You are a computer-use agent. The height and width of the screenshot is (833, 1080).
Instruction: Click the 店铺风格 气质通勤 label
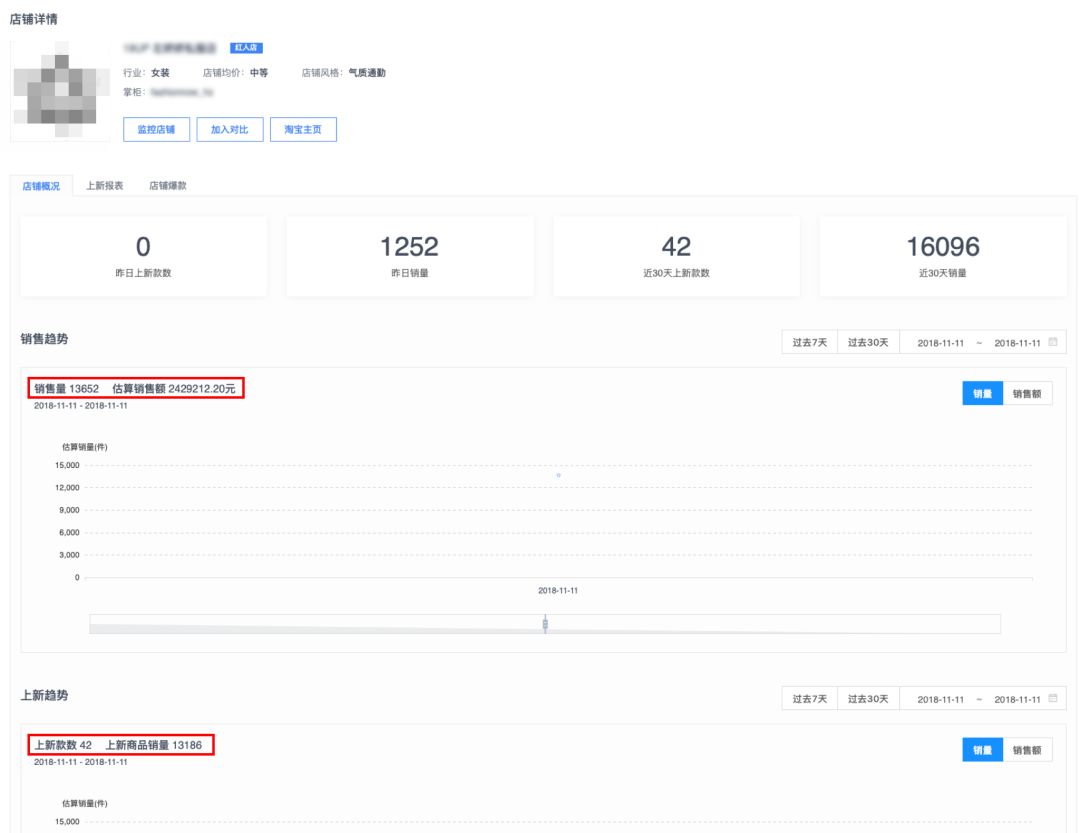click(x=344, y=72)
